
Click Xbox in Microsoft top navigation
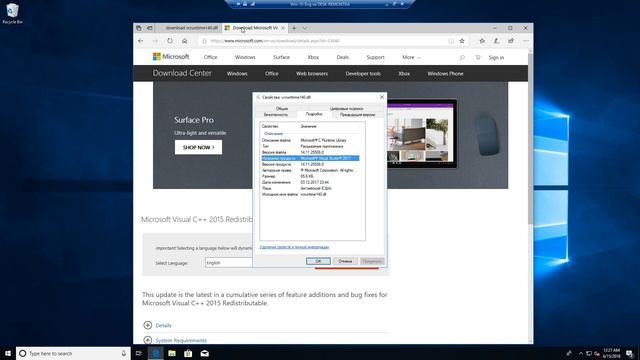(x=313, y=57)
